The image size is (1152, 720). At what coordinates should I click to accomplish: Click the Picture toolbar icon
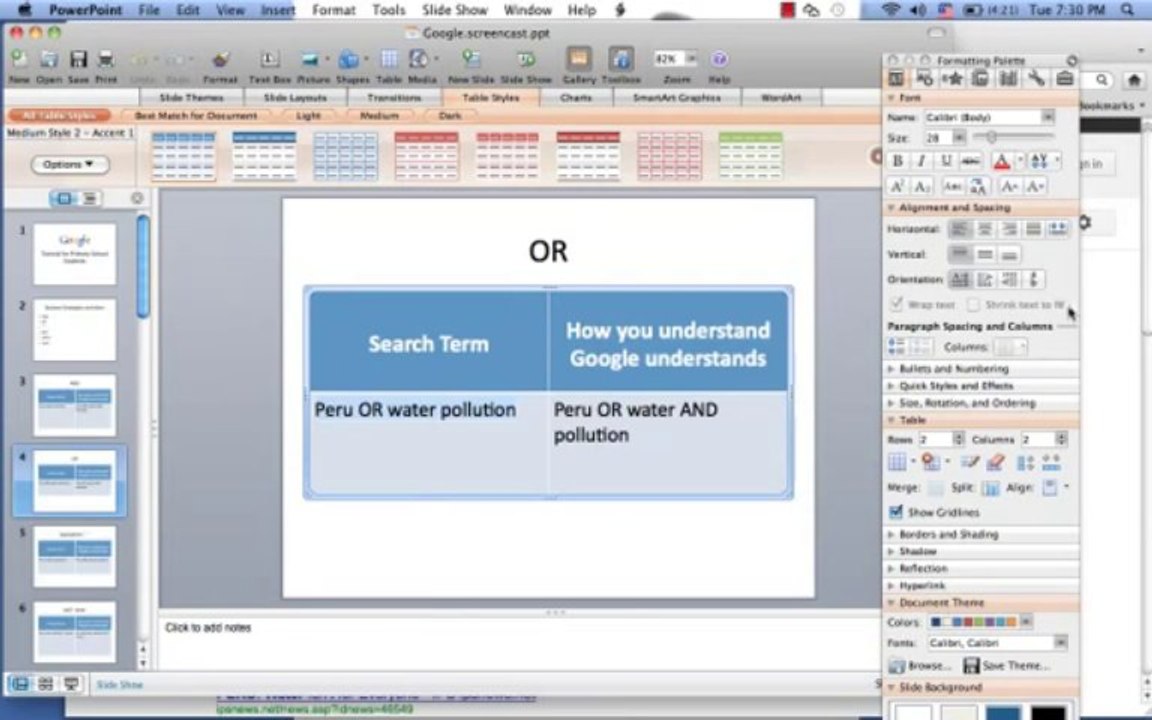pos(311,60)
